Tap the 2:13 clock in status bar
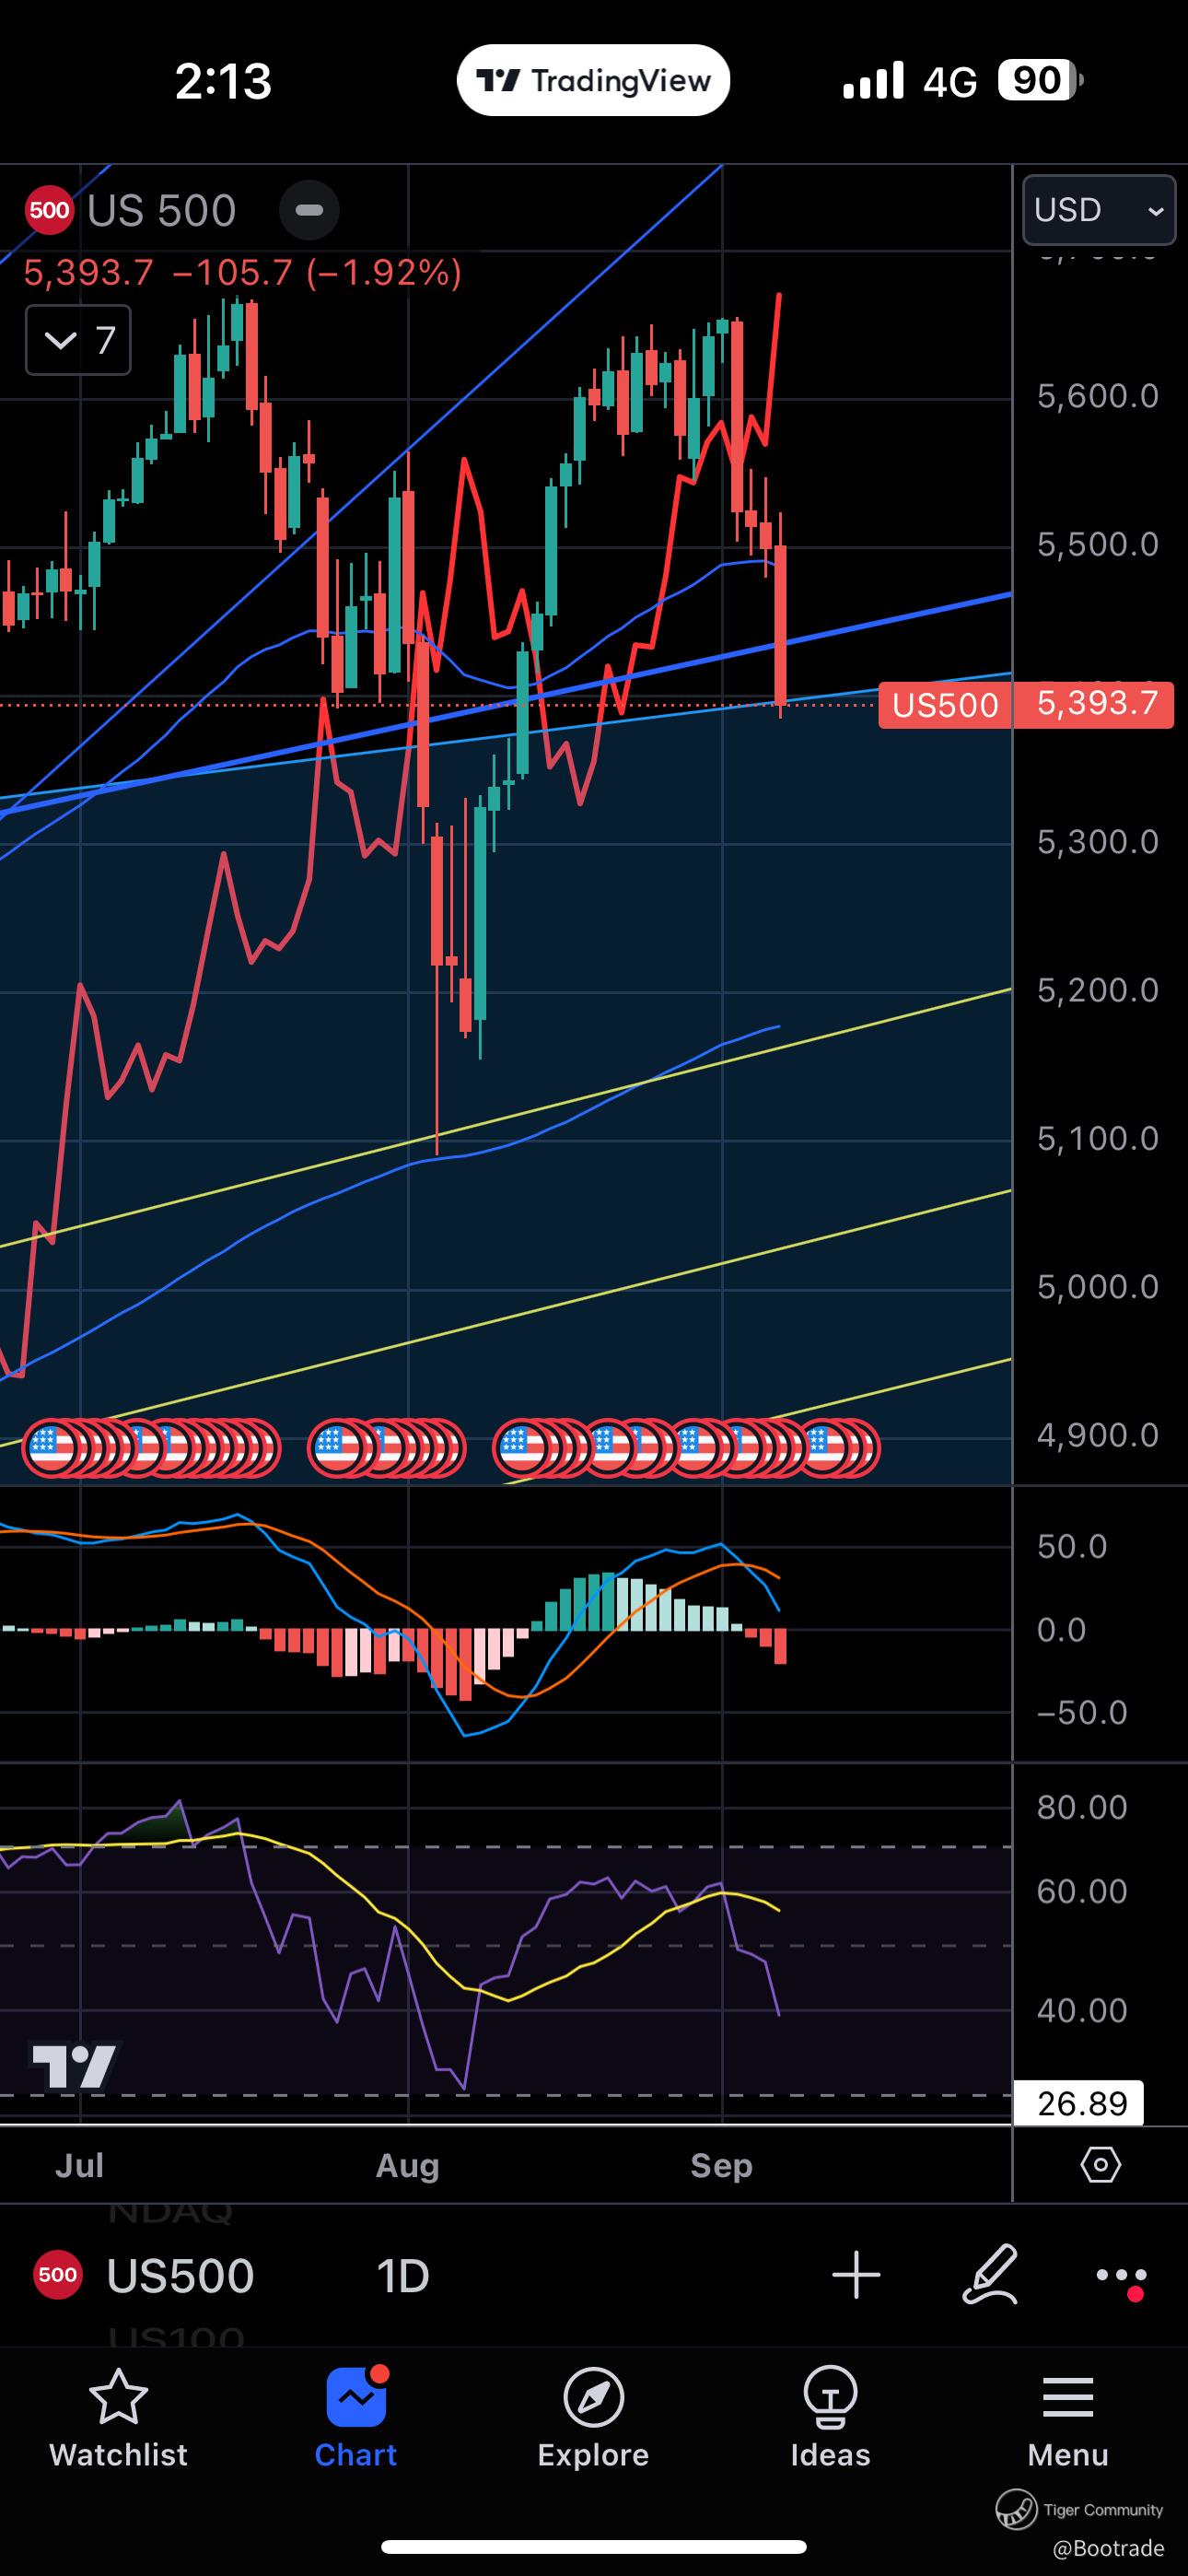 pyautogui.click(x=223, y=81)
